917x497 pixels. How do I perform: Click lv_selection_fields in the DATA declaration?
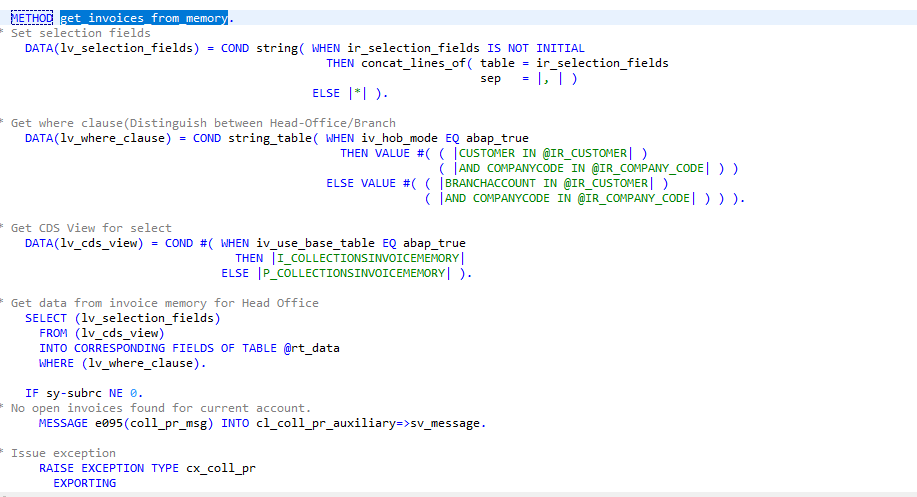click(x=127, y=48)
